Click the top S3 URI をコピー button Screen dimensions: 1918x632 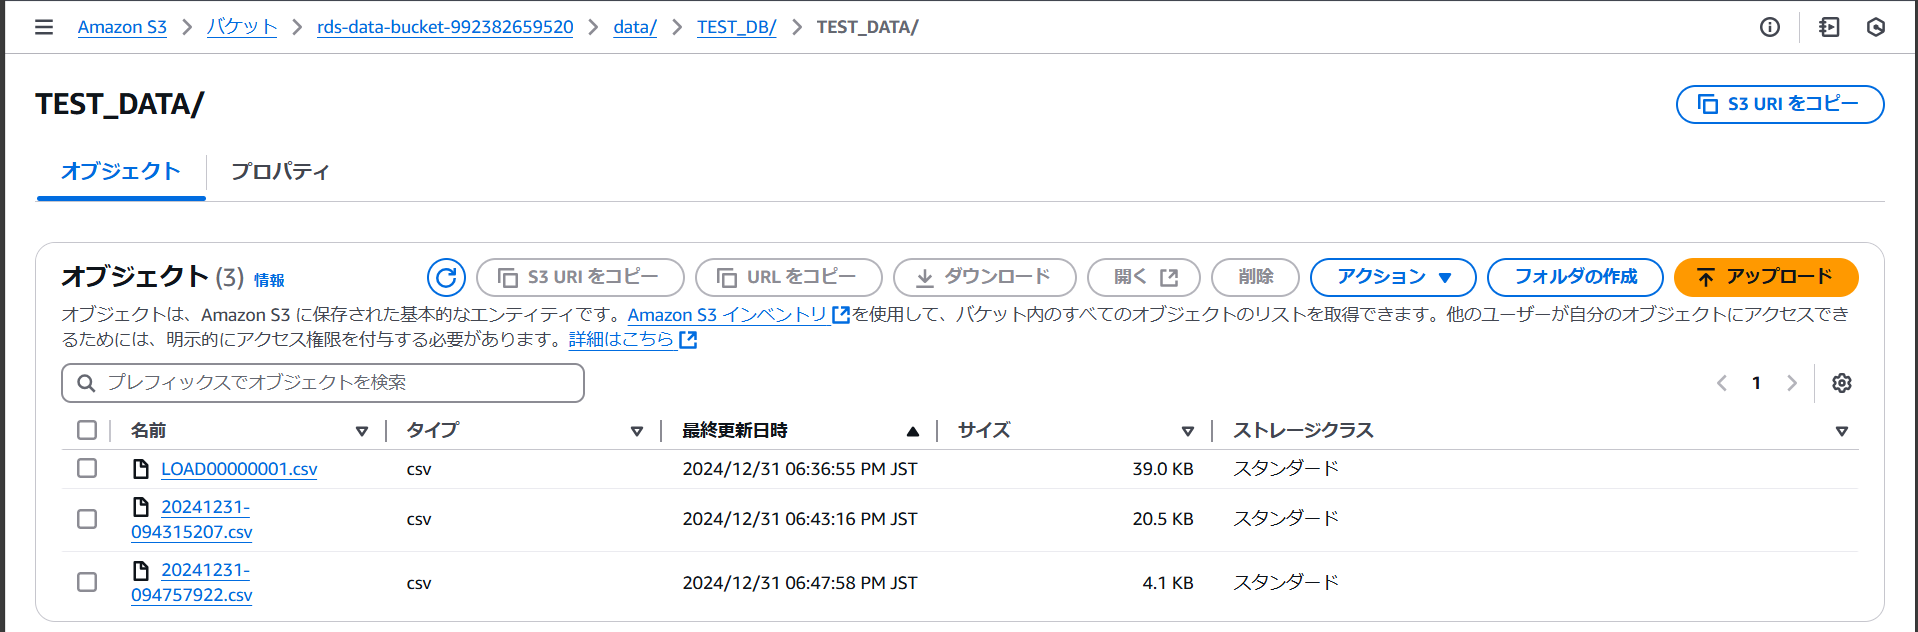pos(1780,104)
